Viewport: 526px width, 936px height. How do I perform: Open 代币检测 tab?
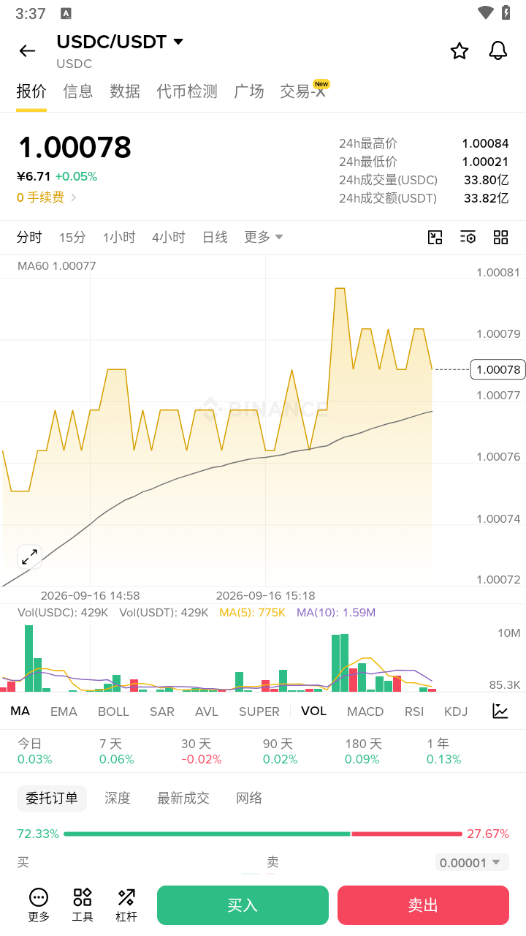187,91
